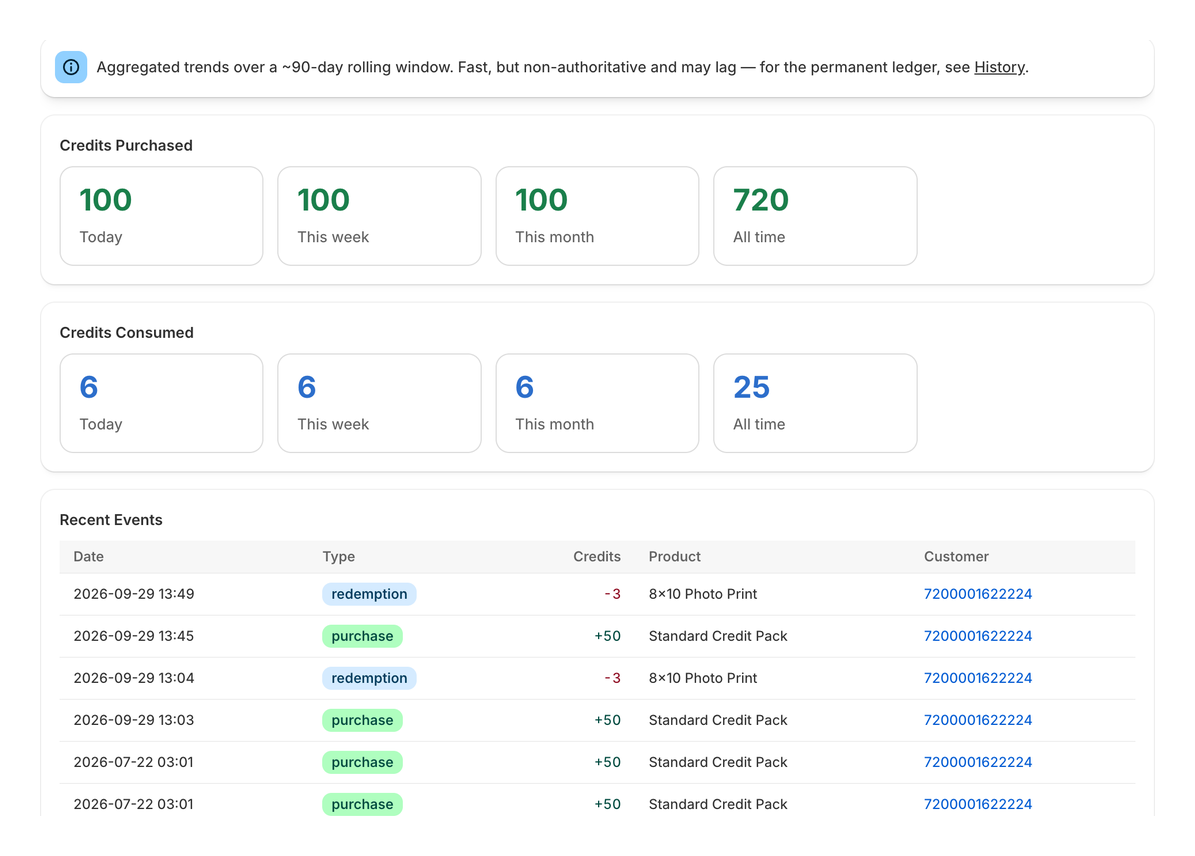Select the Credits Consumed This week card
Image resolution: width=1195 pixels, height=856 pixels.
[380, 403]
